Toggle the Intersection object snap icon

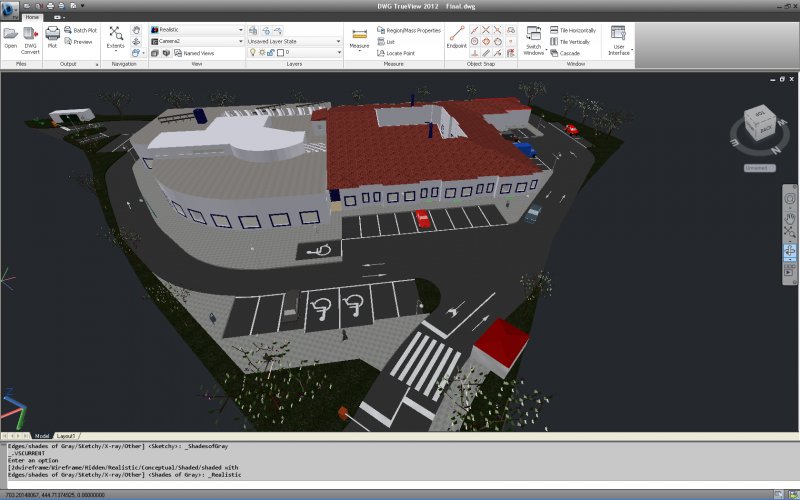(486, 30)
